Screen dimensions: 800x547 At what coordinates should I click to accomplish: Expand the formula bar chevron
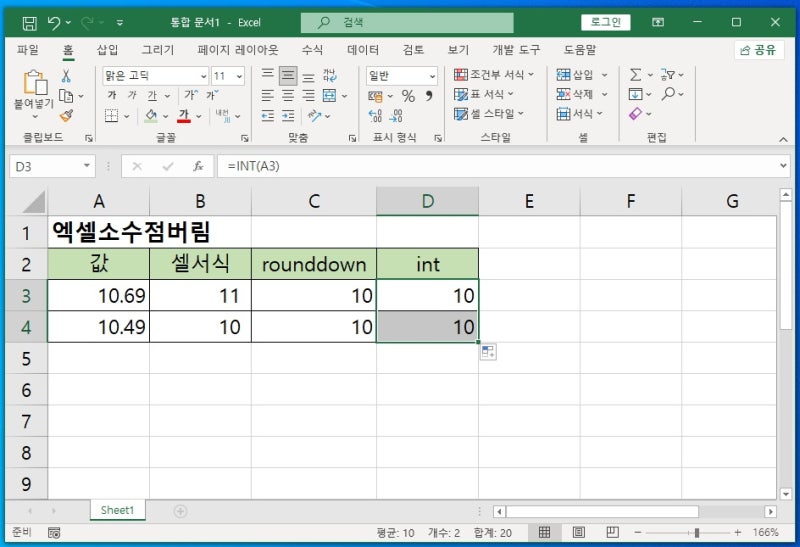[x=783, y=166]
